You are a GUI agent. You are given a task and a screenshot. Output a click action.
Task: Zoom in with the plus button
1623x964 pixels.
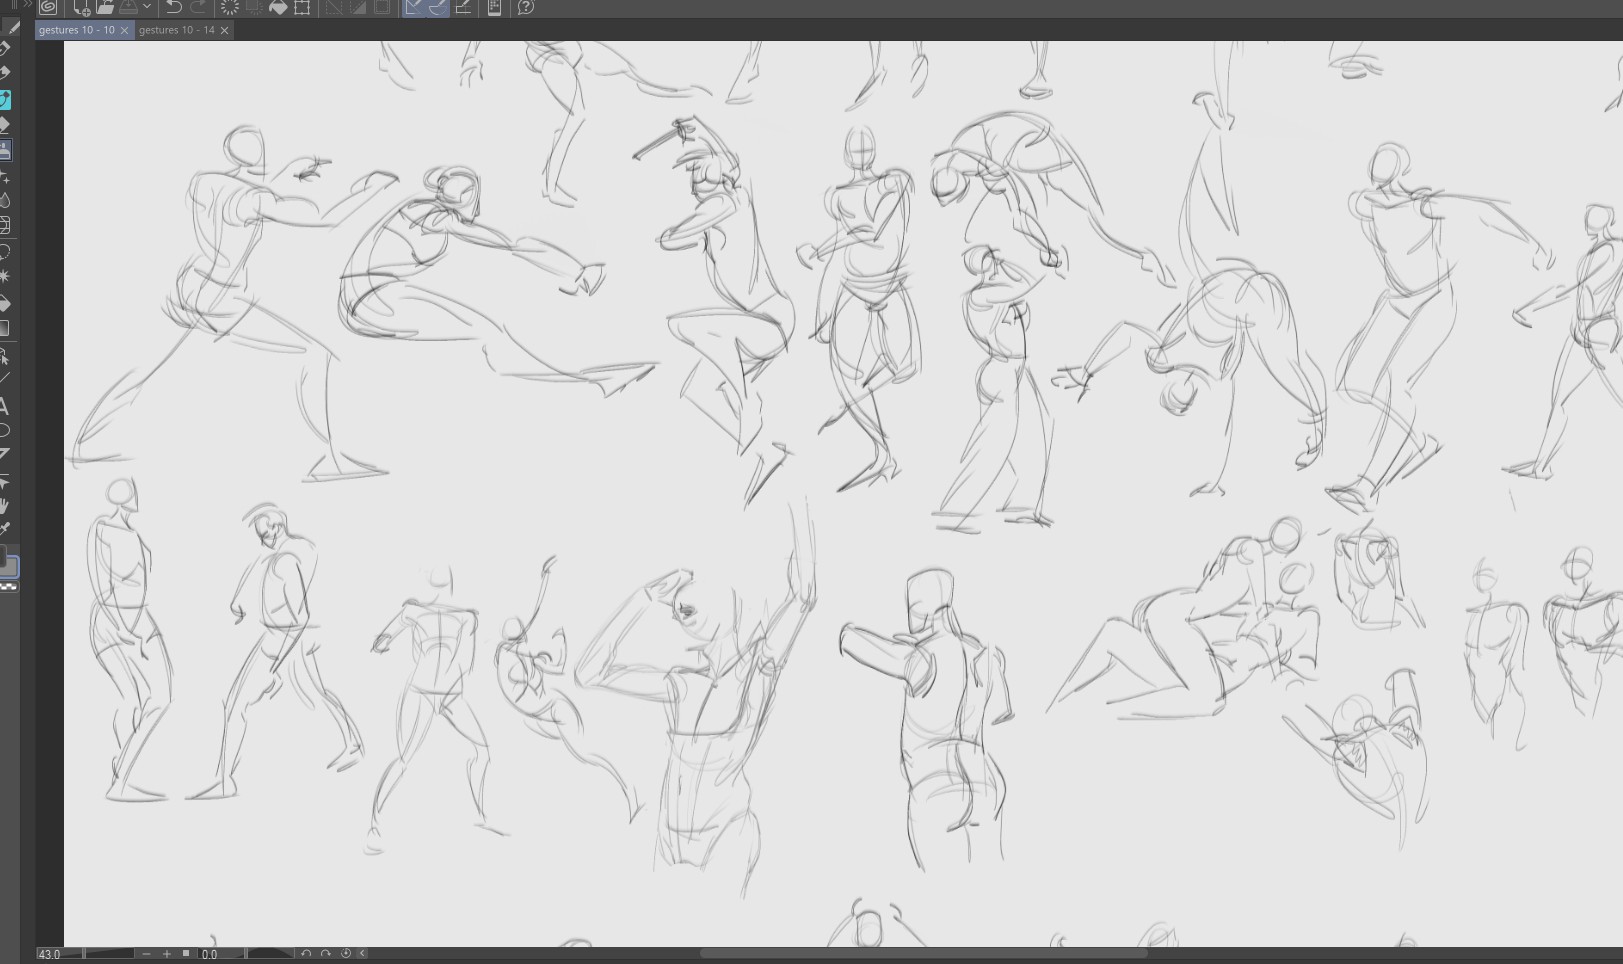coord(167,954)
